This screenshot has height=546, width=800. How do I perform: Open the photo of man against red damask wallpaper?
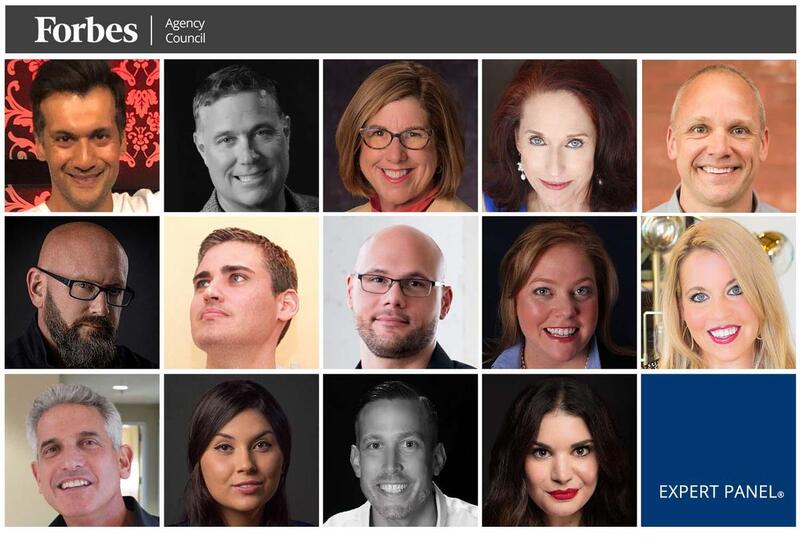82,136
